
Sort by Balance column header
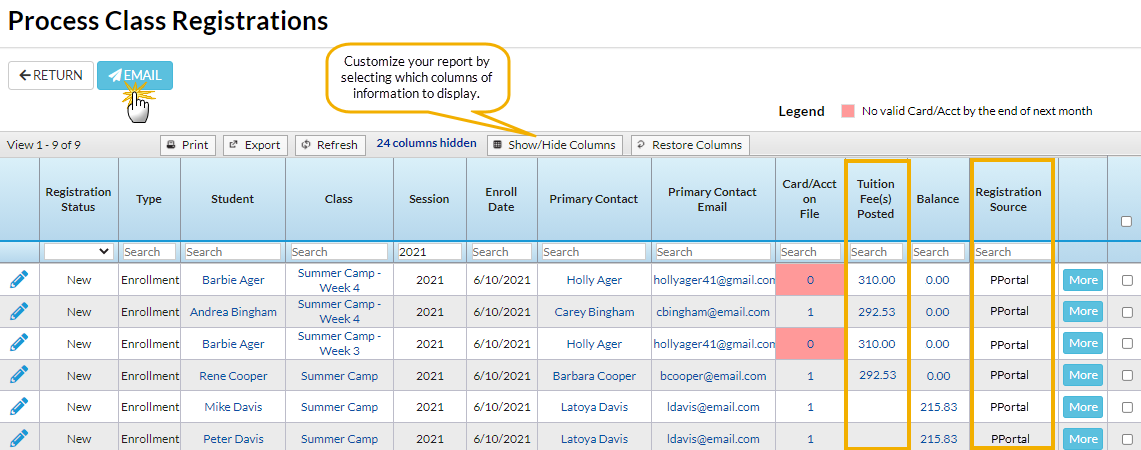[938, 199]
